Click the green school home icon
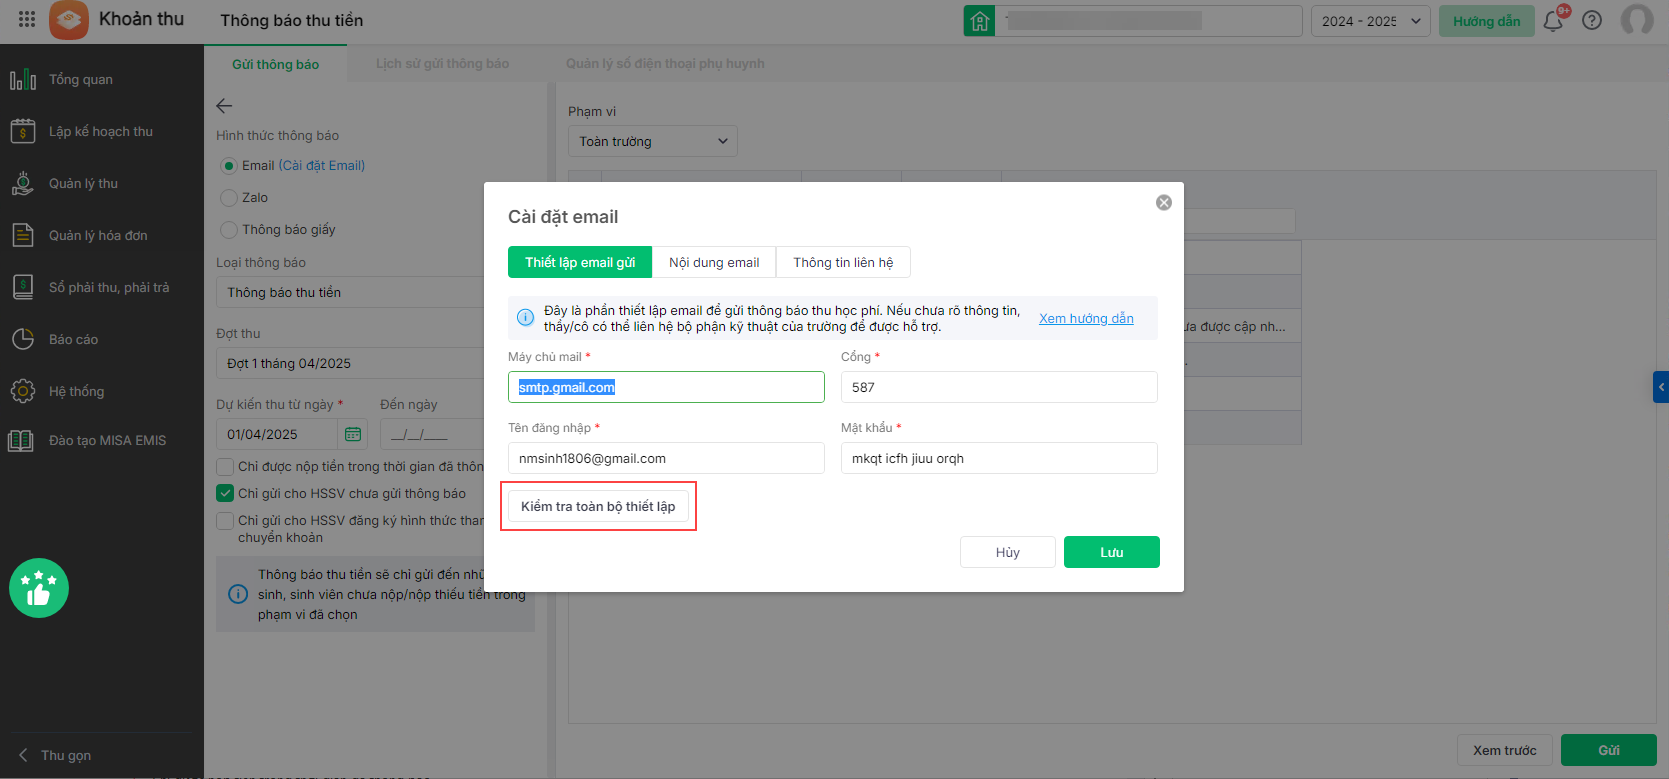The width and height of the screenshot is (1669, 779). (x=979, y=21)
